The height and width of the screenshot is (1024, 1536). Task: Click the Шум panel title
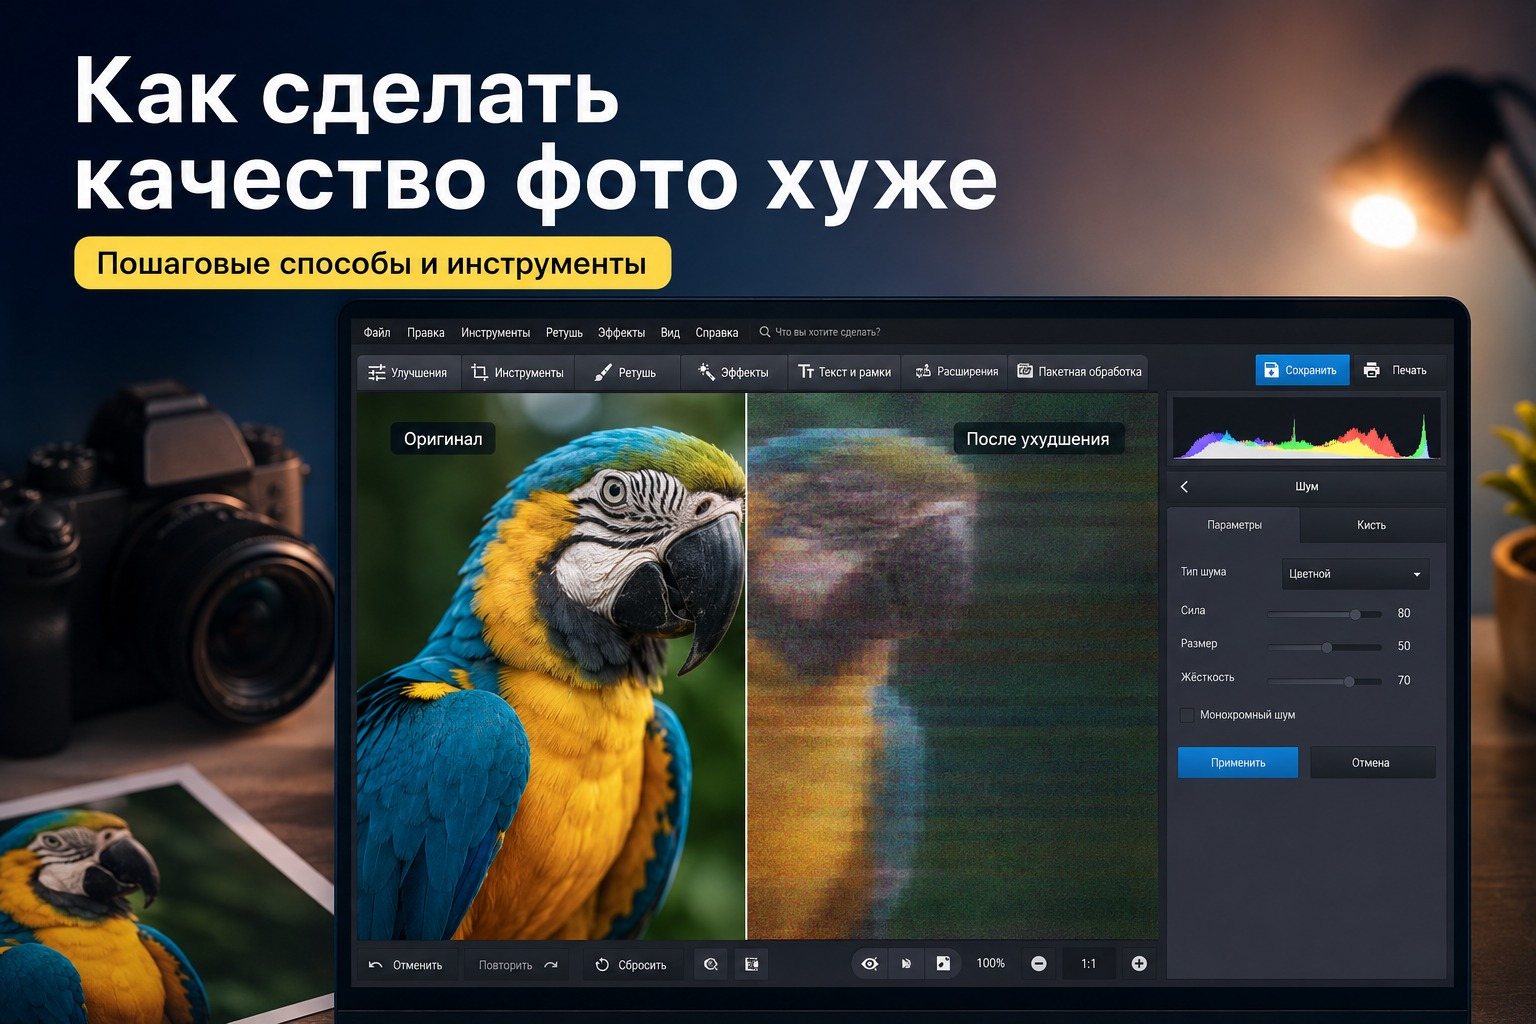1307,487
